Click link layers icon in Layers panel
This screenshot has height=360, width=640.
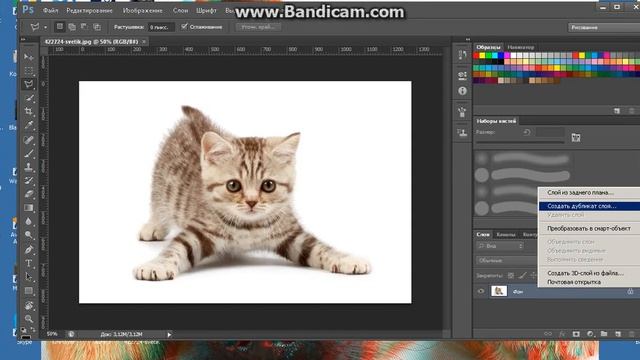pos(548,334)
